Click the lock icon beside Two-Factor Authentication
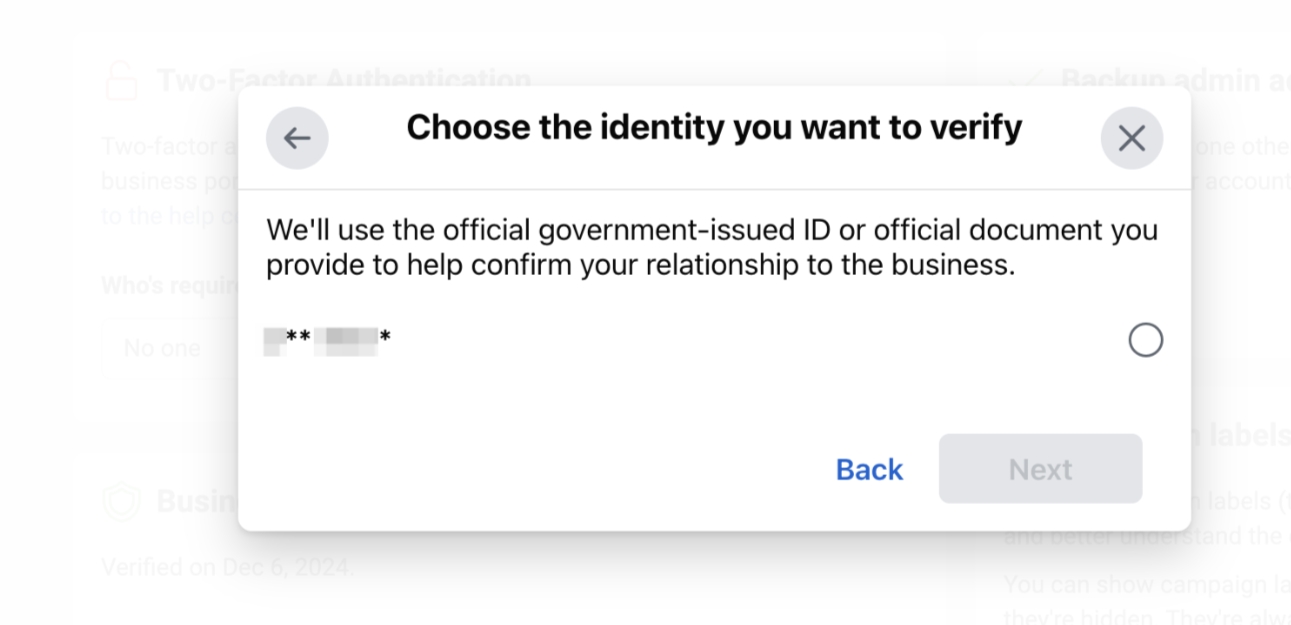 pyautogui.click(x=122, y=80)
